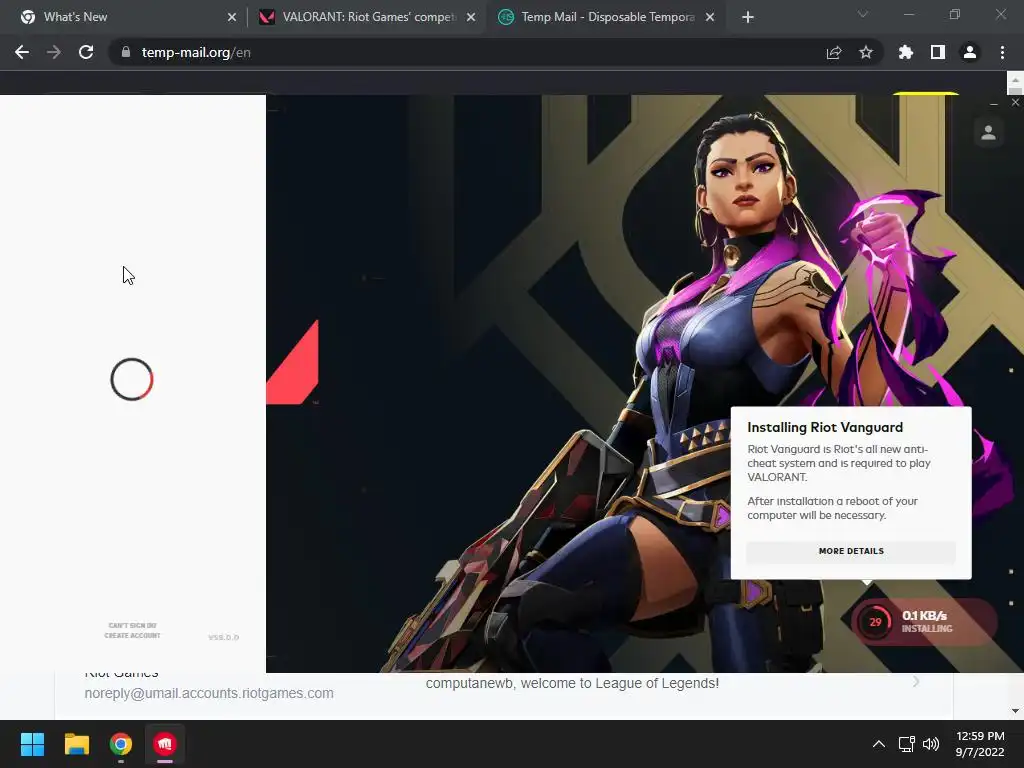Toggle the Chrome side panel icon
Image resolution: width=1024 pixels, height=768 pixels.
tap(938, 52)
